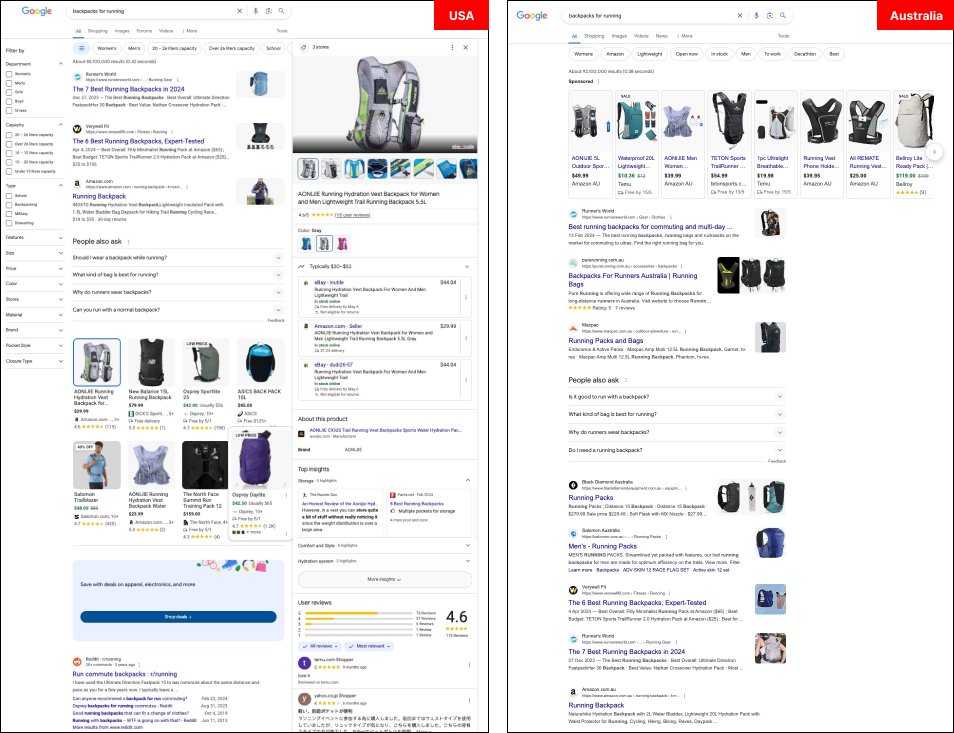Open the Forums tab in USA window

[144, 30]
